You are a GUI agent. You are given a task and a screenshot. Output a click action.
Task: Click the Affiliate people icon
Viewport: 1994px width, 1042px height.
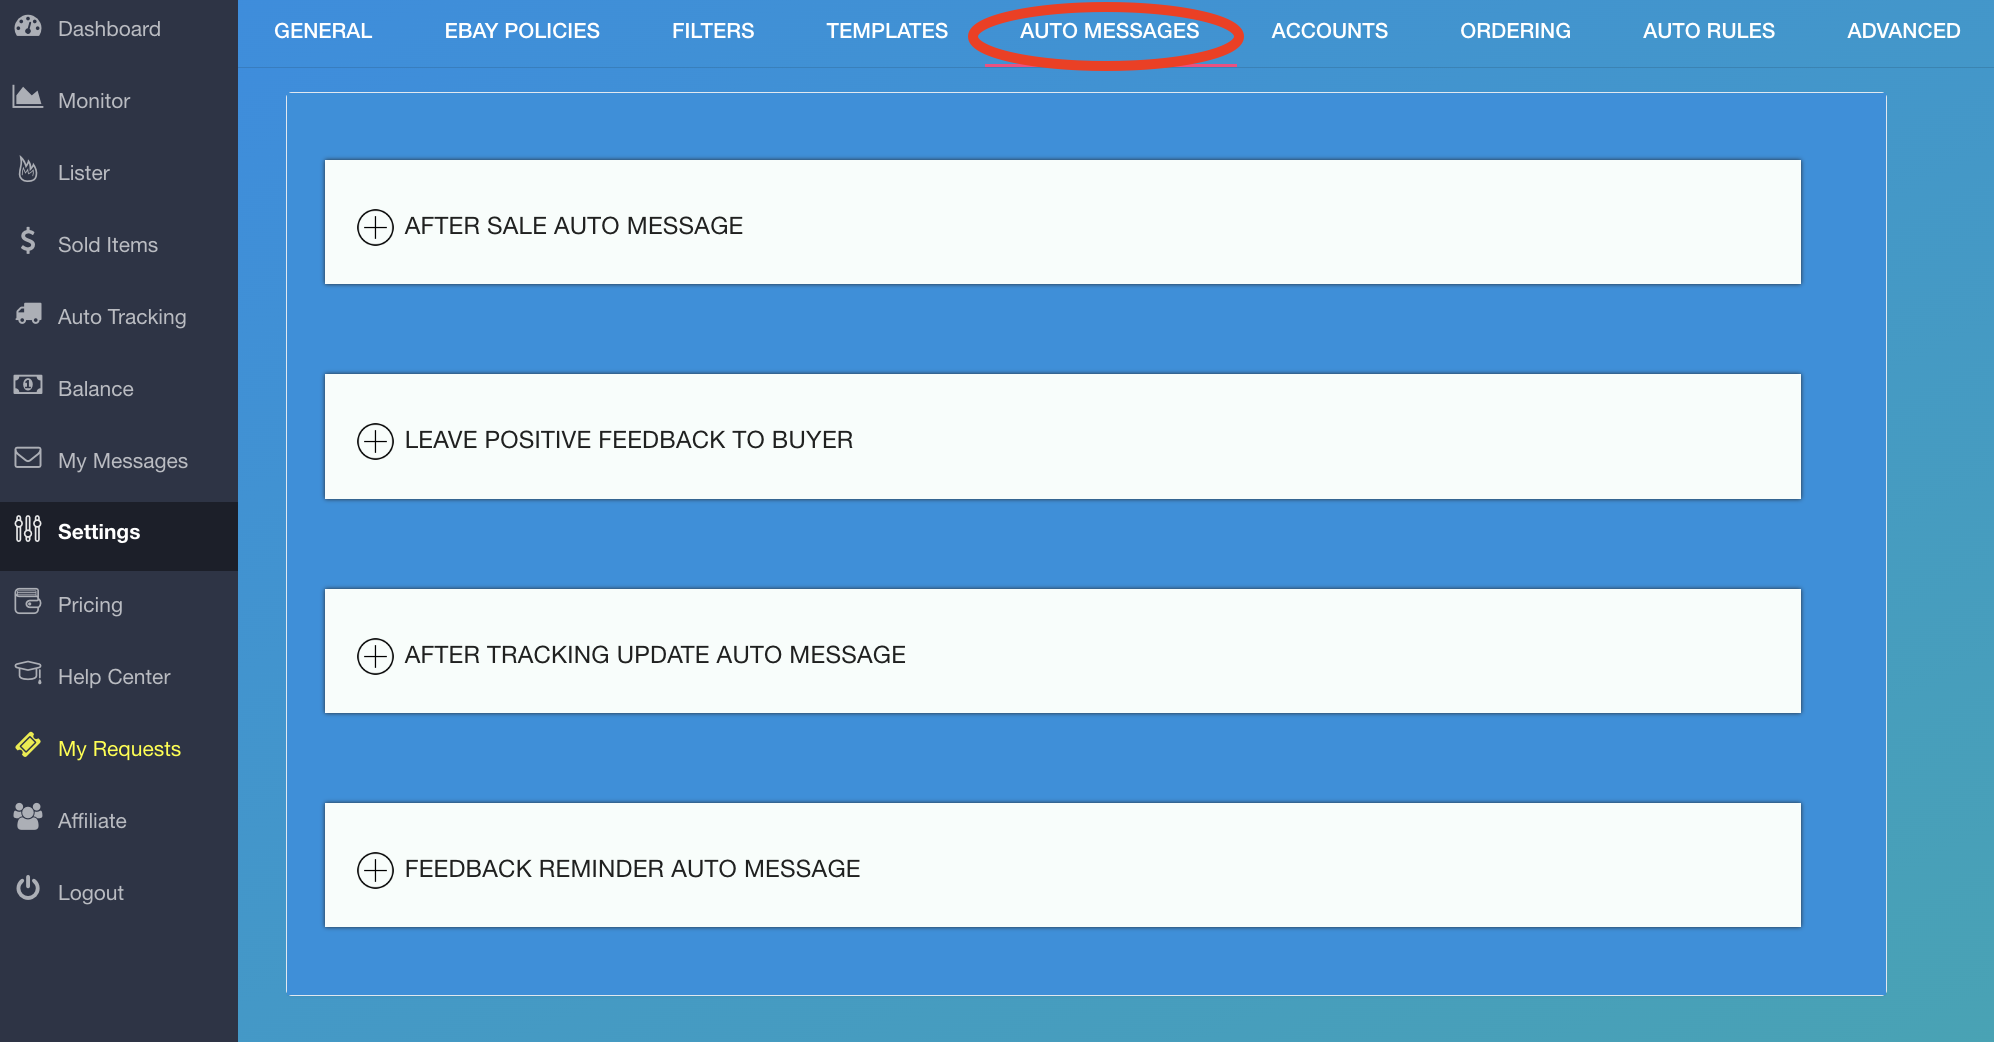[28, 817]
